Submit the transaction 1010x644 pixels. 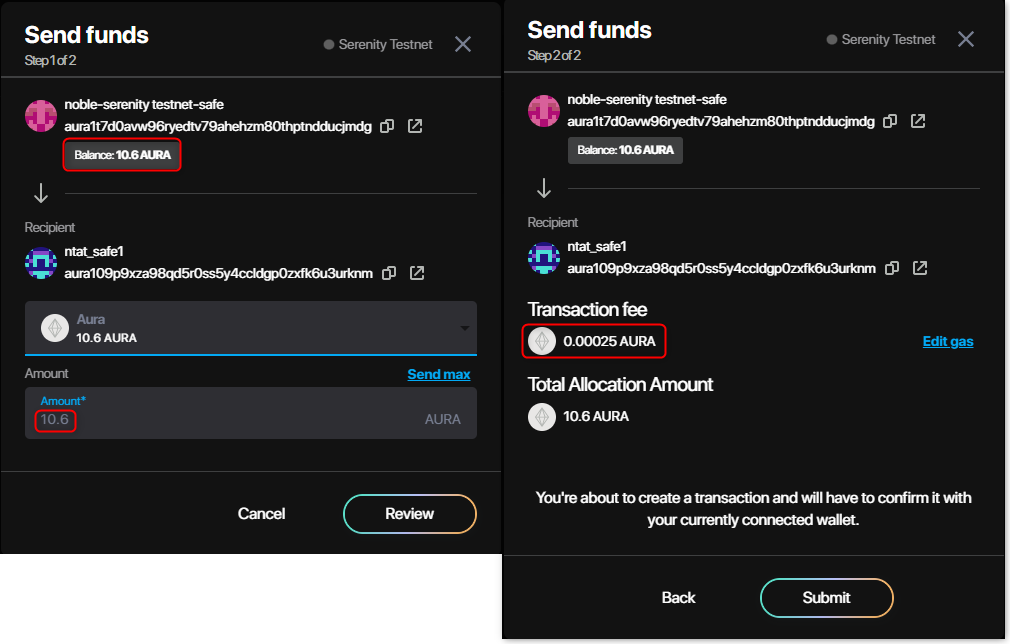(826, 597)
